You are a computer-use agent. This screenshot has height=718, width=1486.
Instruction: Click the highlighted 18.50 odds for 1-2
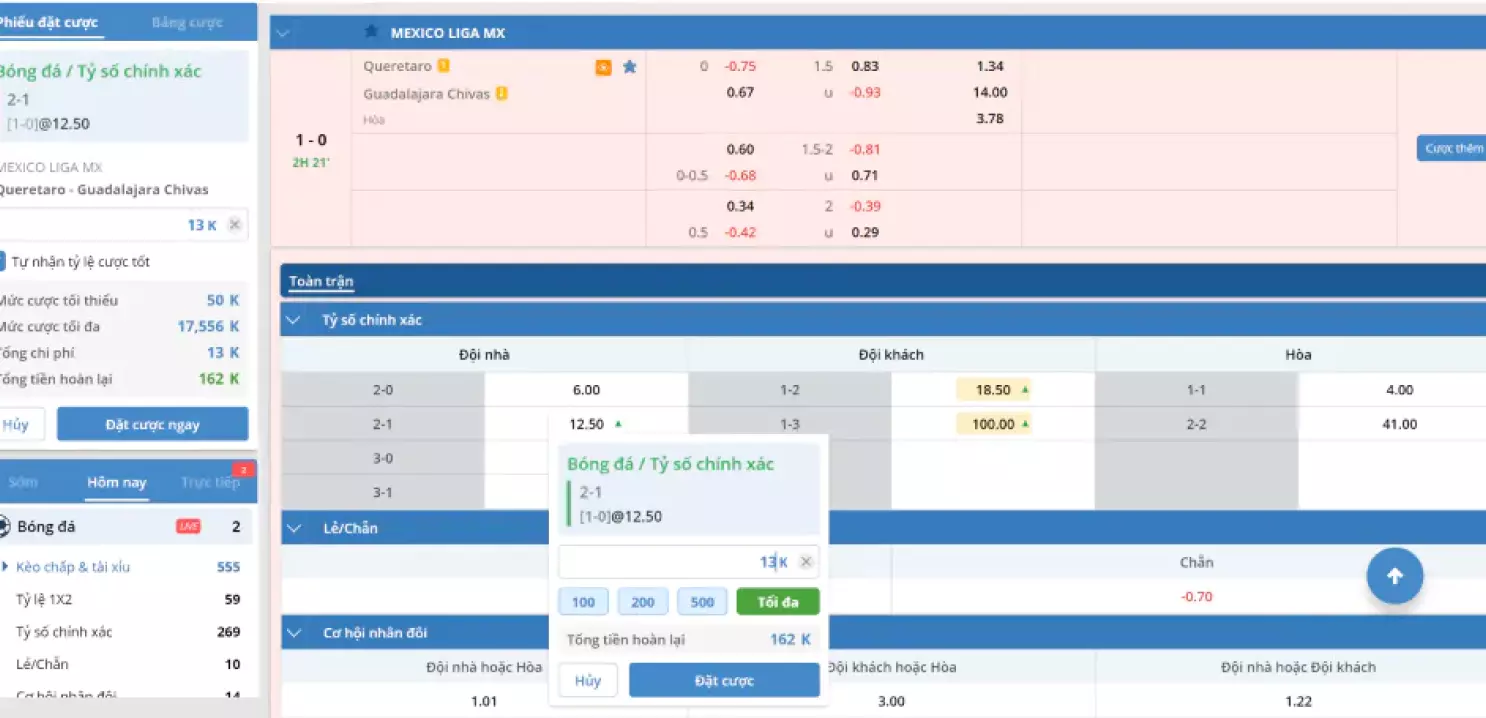coord(992,389)
